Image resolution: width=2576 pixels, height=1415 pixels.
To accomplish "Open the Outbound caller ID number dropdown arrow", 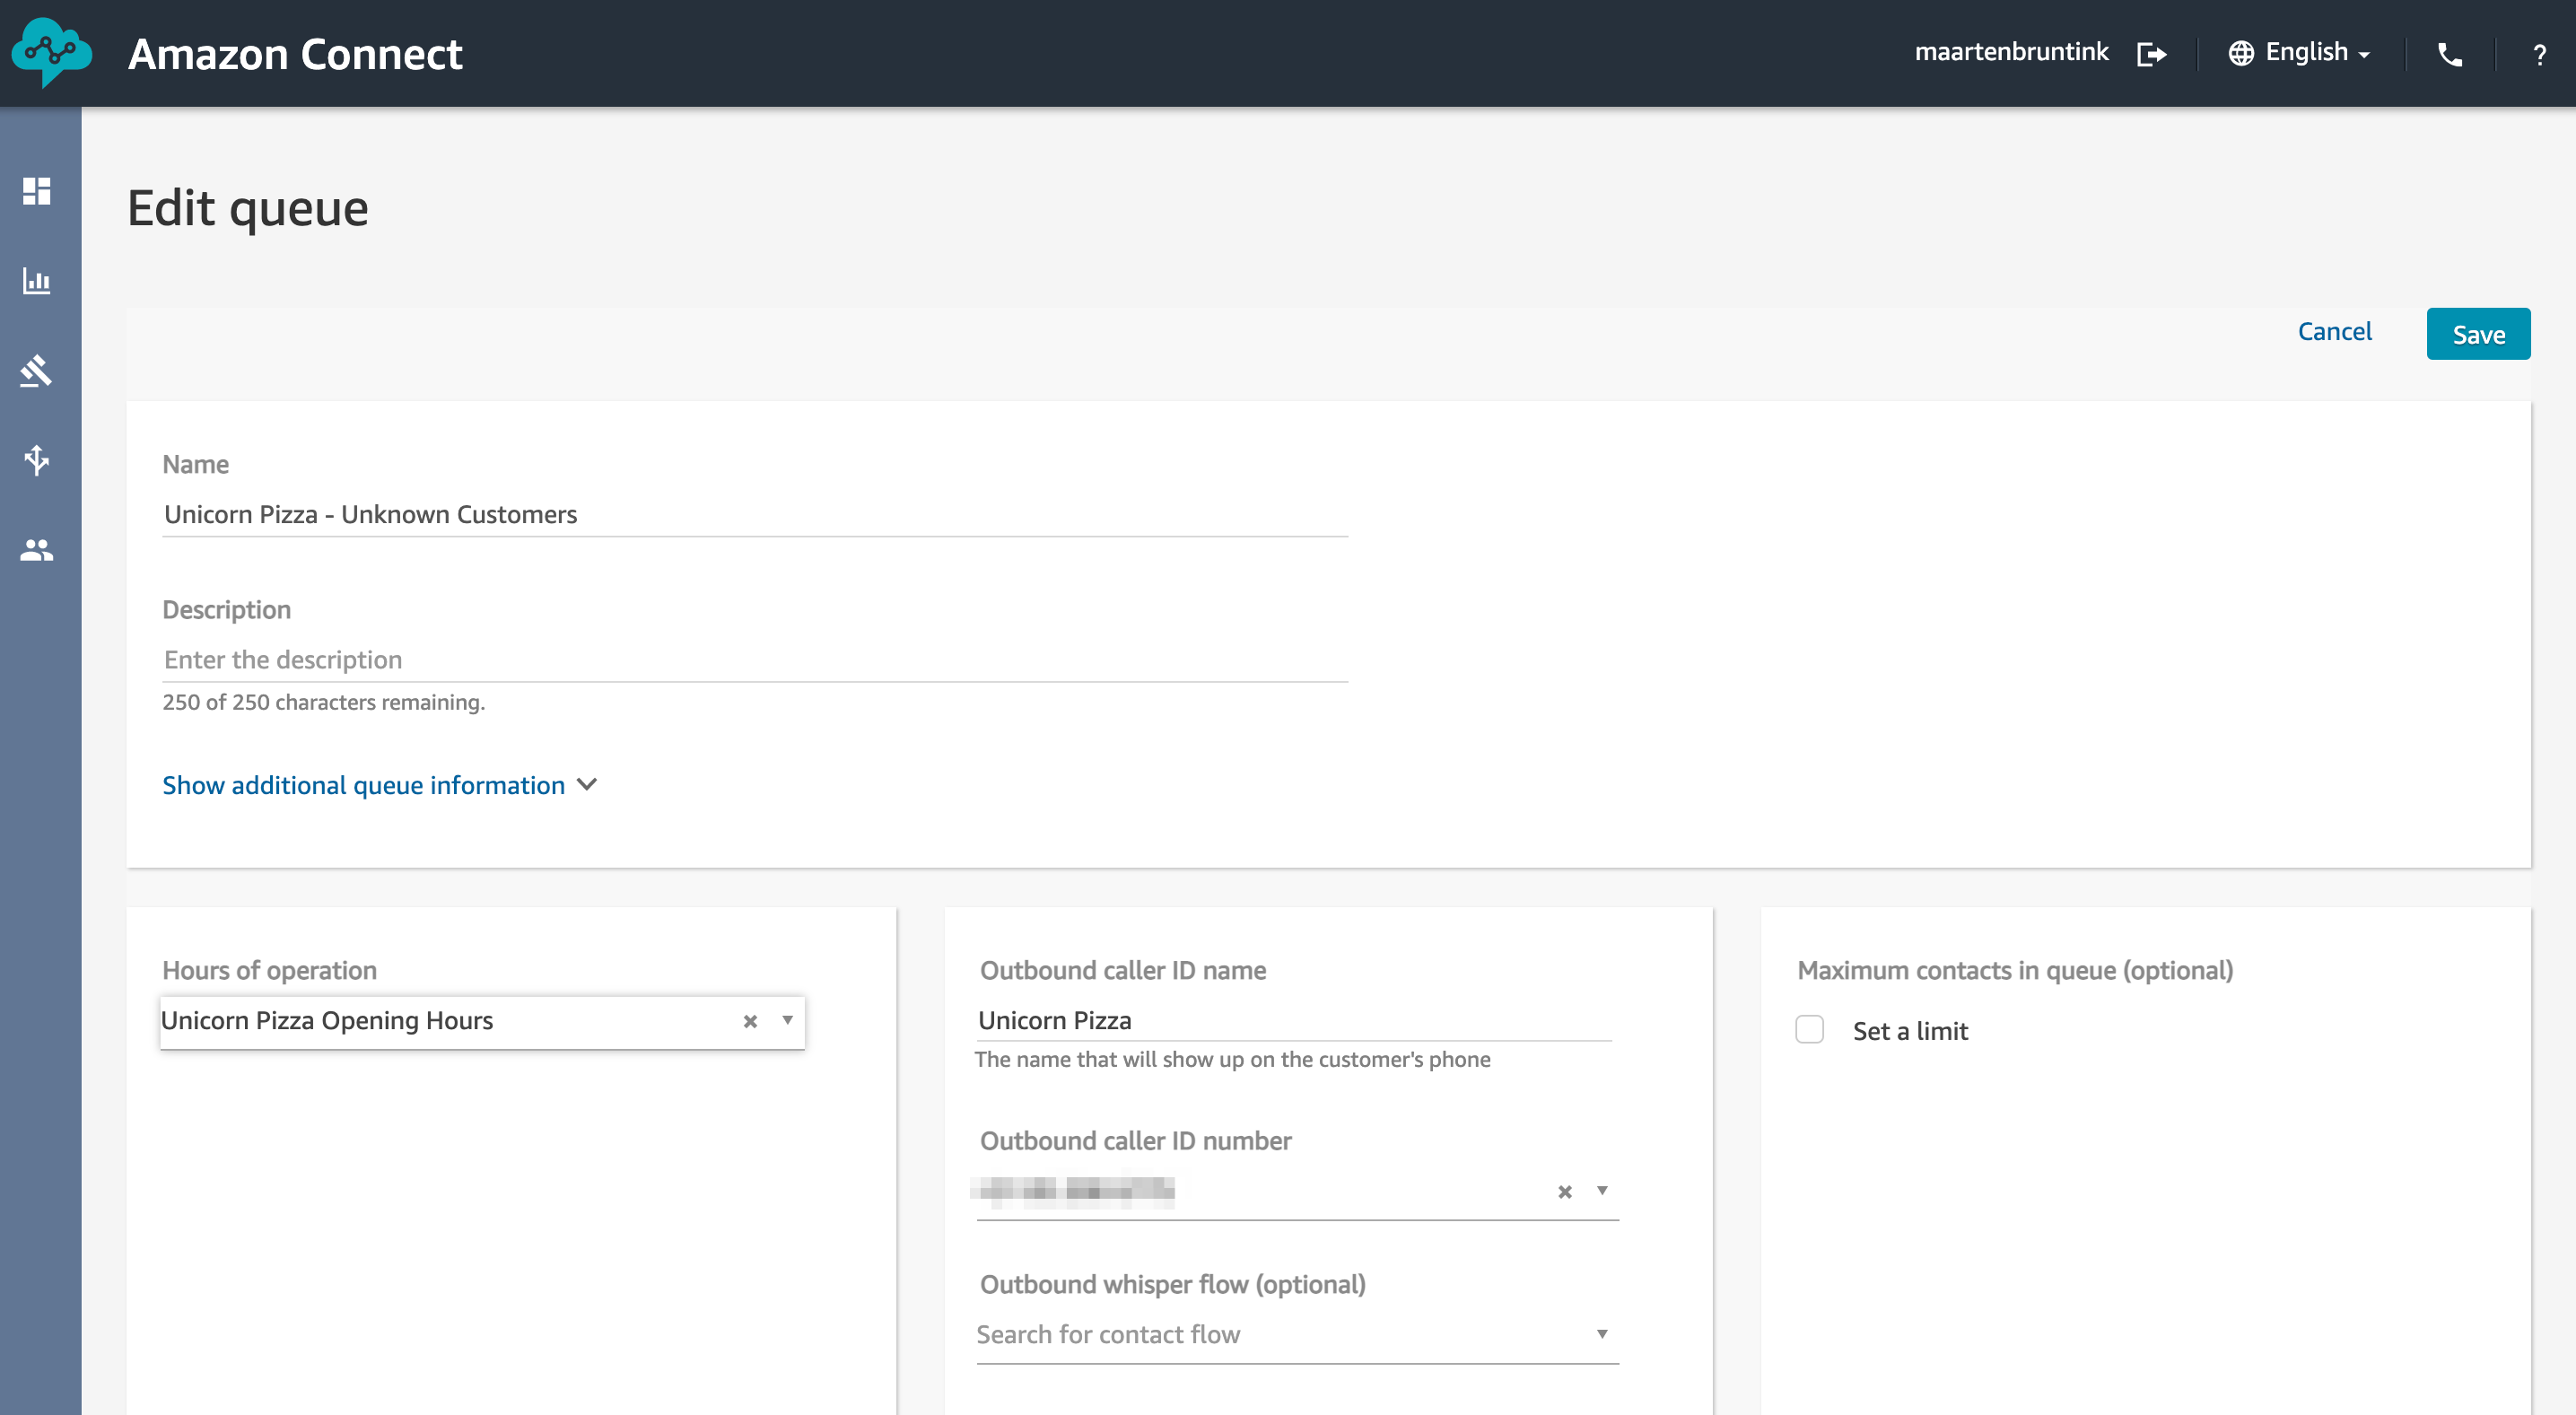I will 1602,1190.
